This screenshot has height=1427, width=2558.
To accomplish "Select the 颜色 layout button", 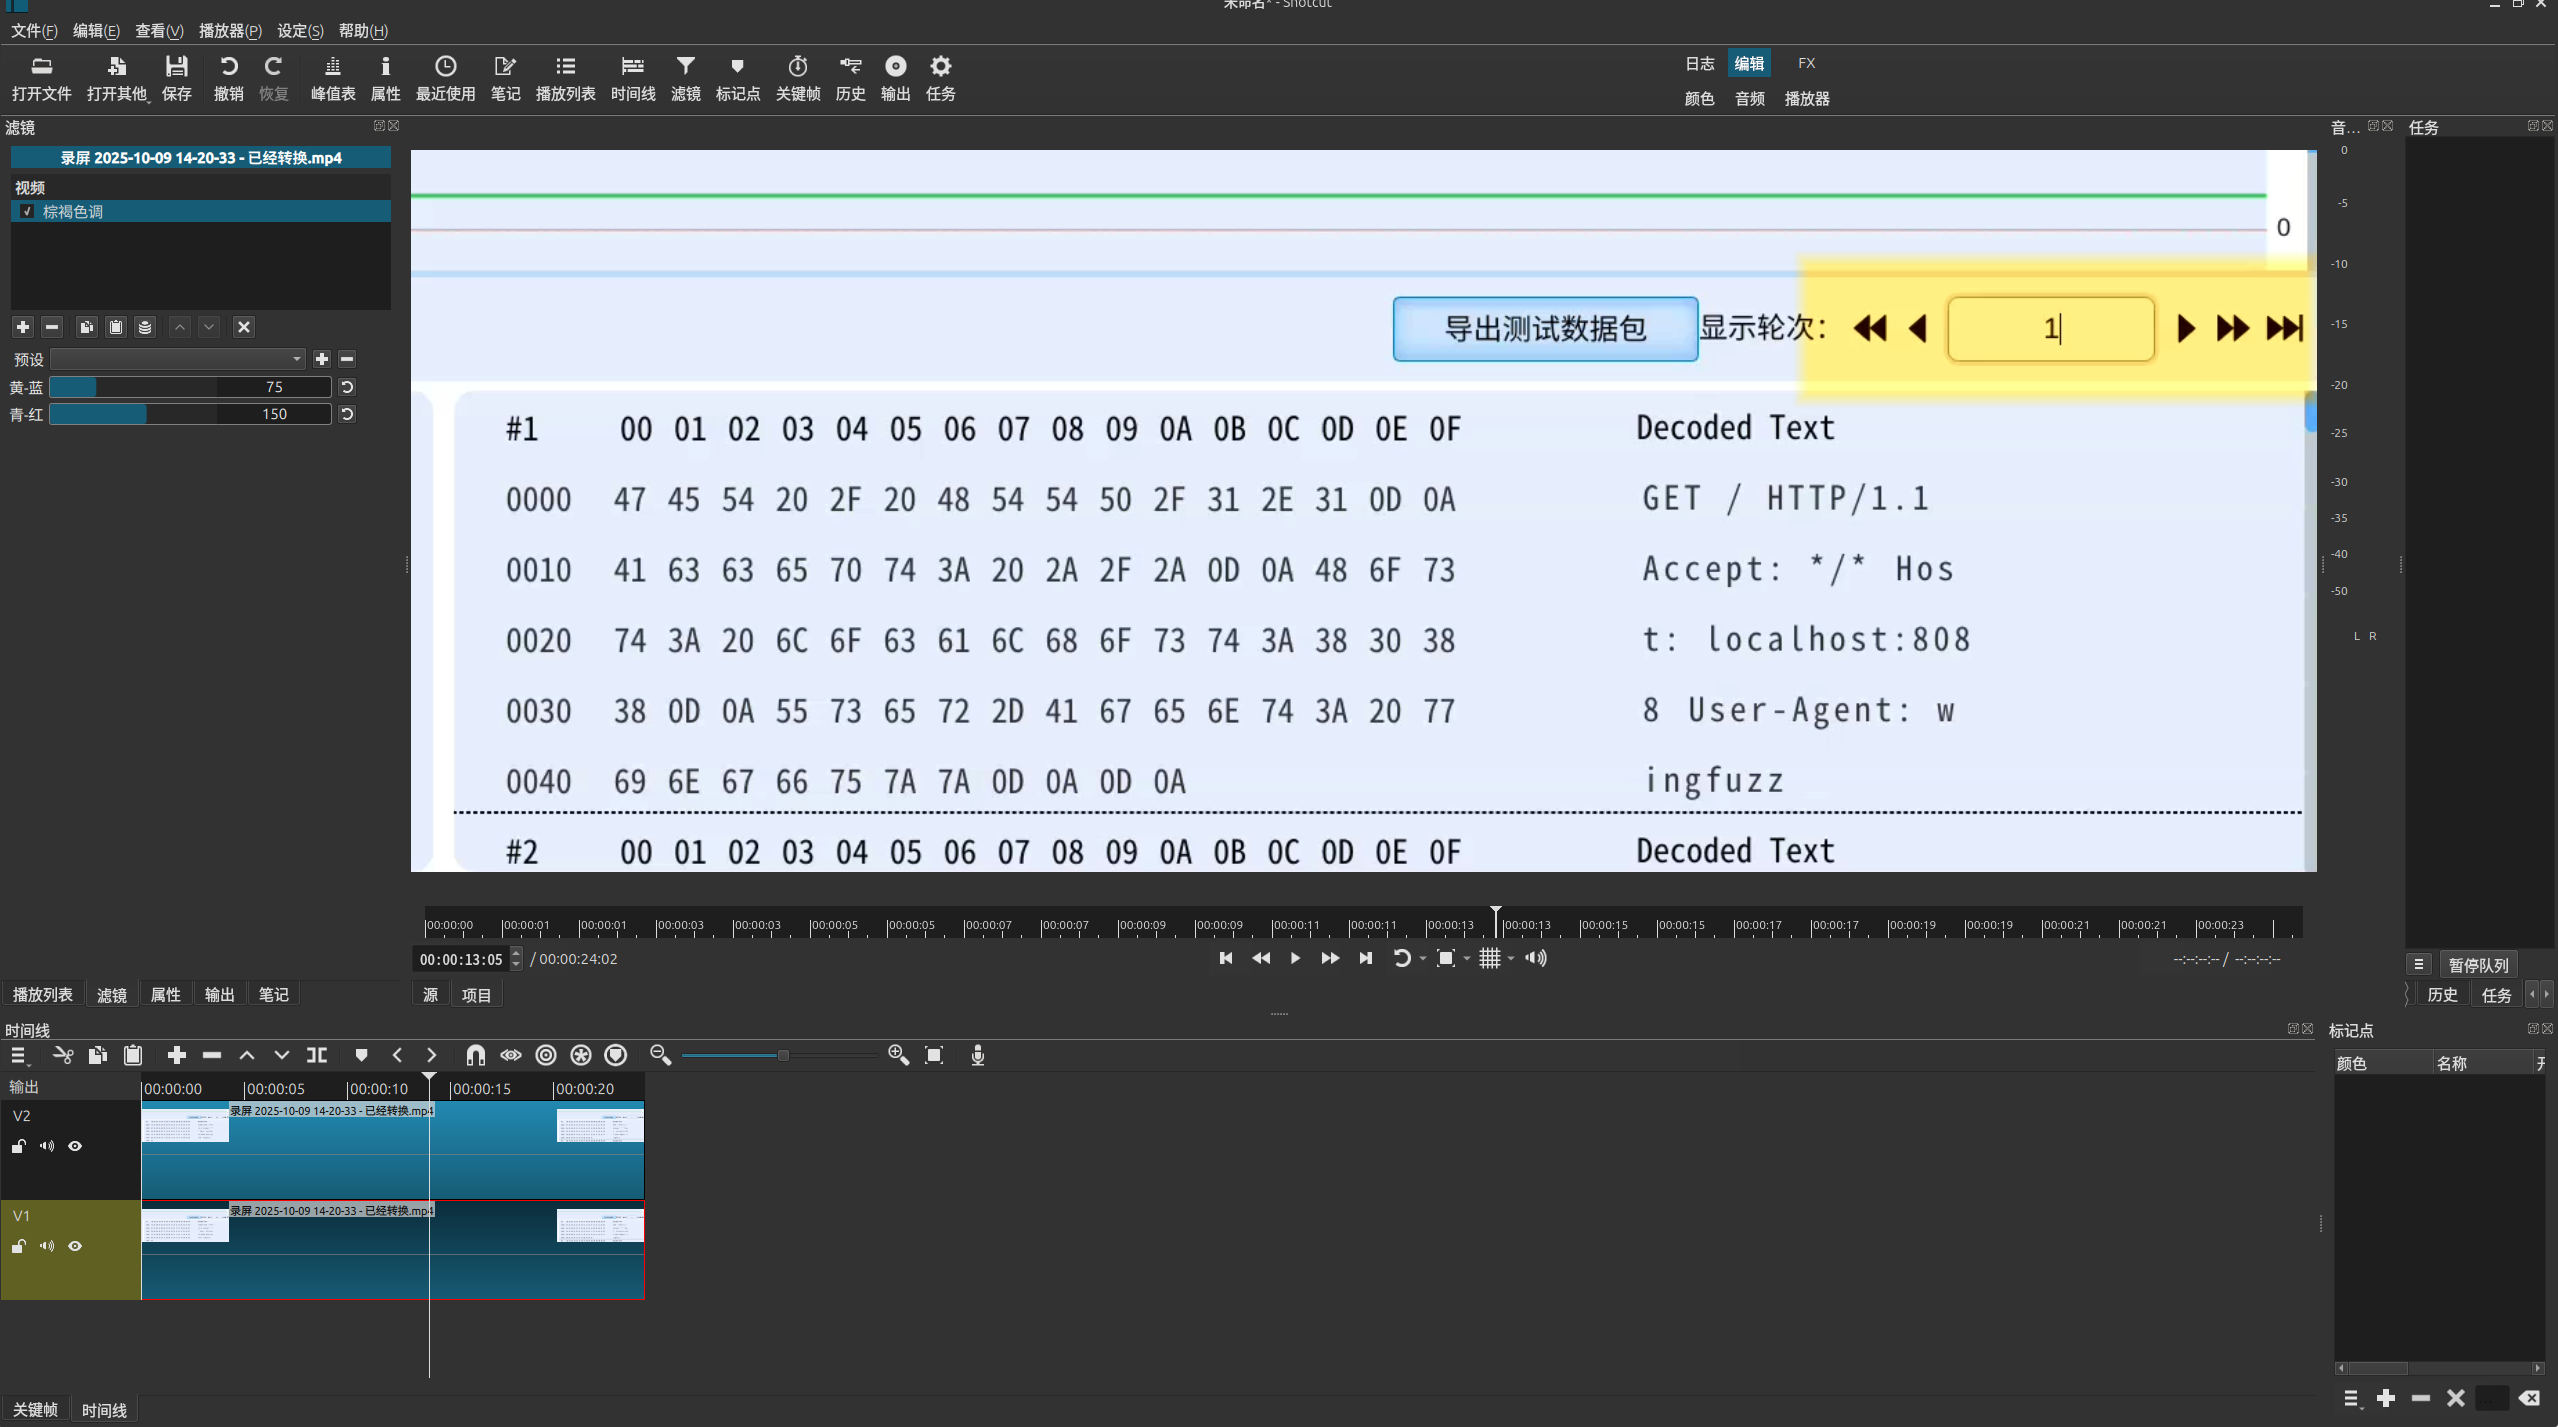I will tap(1699, 98).
